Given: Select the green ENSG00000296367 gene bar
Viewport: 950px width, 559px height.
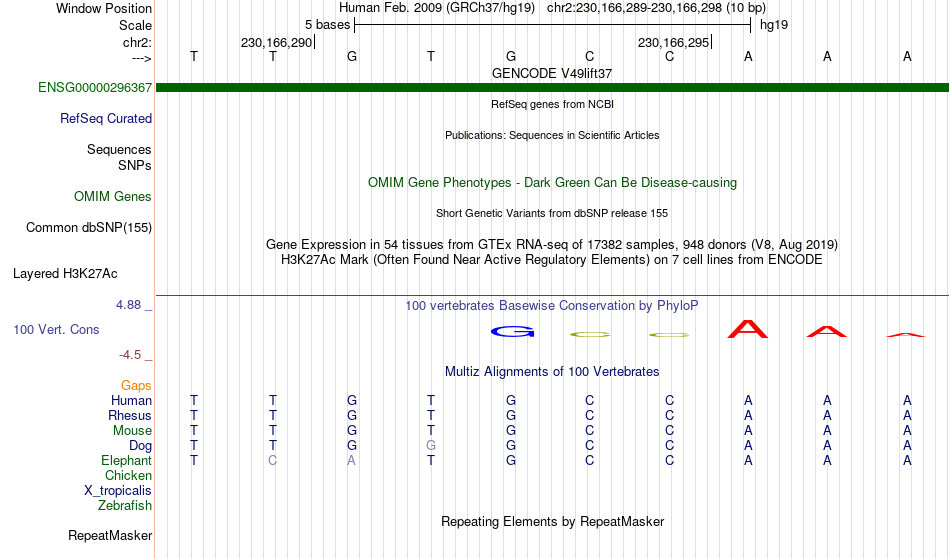Looking at the screenshot, I should 552,88.
